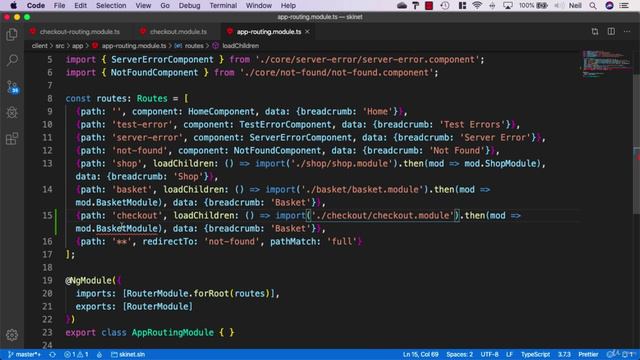Click the src breadcrumb segment
The height and width of the screenshot is (360, 640).
[x=60, y=46]
